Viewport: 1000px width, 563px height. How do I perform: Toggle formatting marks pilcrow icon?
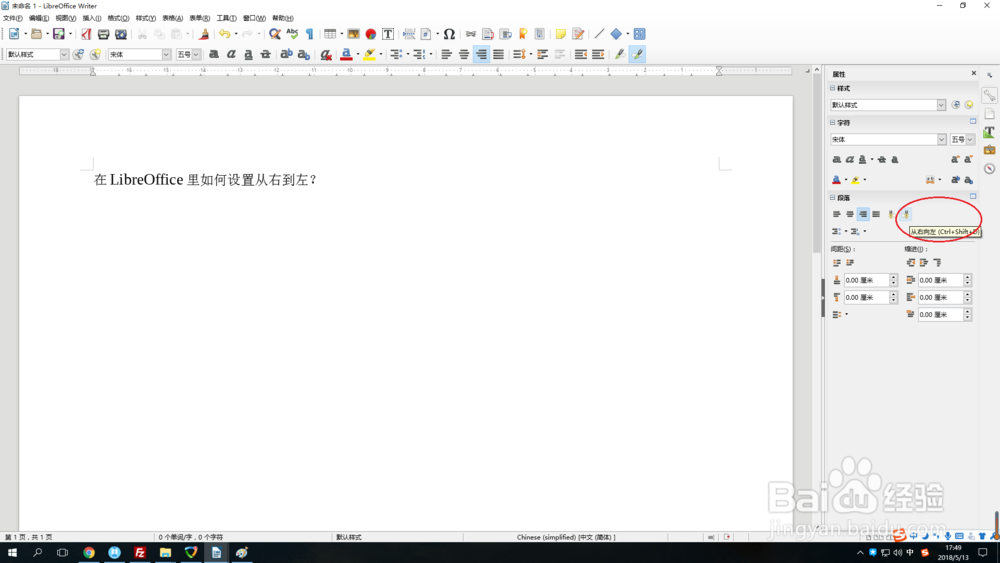[309, 34]
